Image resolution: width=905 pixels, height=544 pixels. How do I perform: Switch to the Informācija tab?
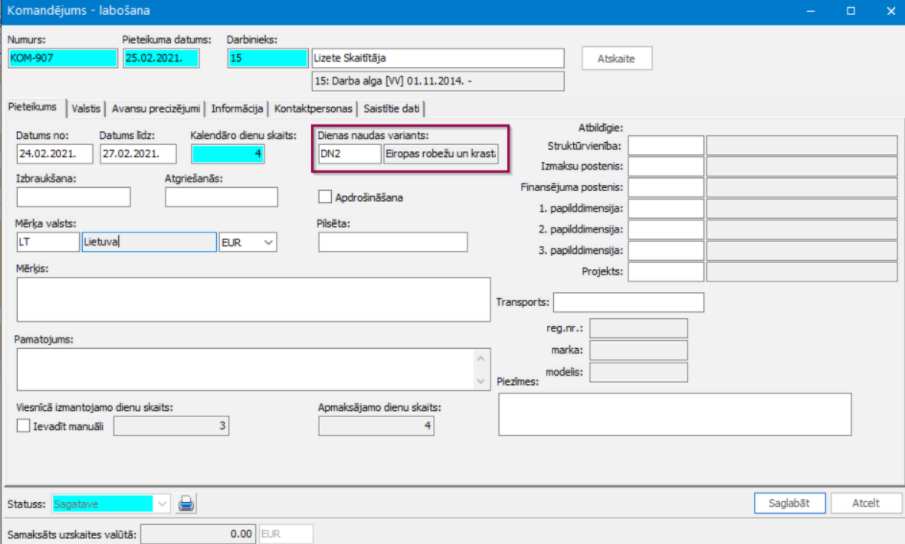point(237,108)
